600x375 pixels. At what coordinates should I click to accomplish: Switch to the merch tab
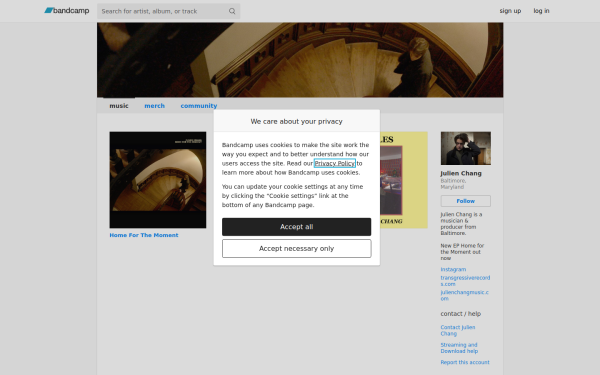154,106
